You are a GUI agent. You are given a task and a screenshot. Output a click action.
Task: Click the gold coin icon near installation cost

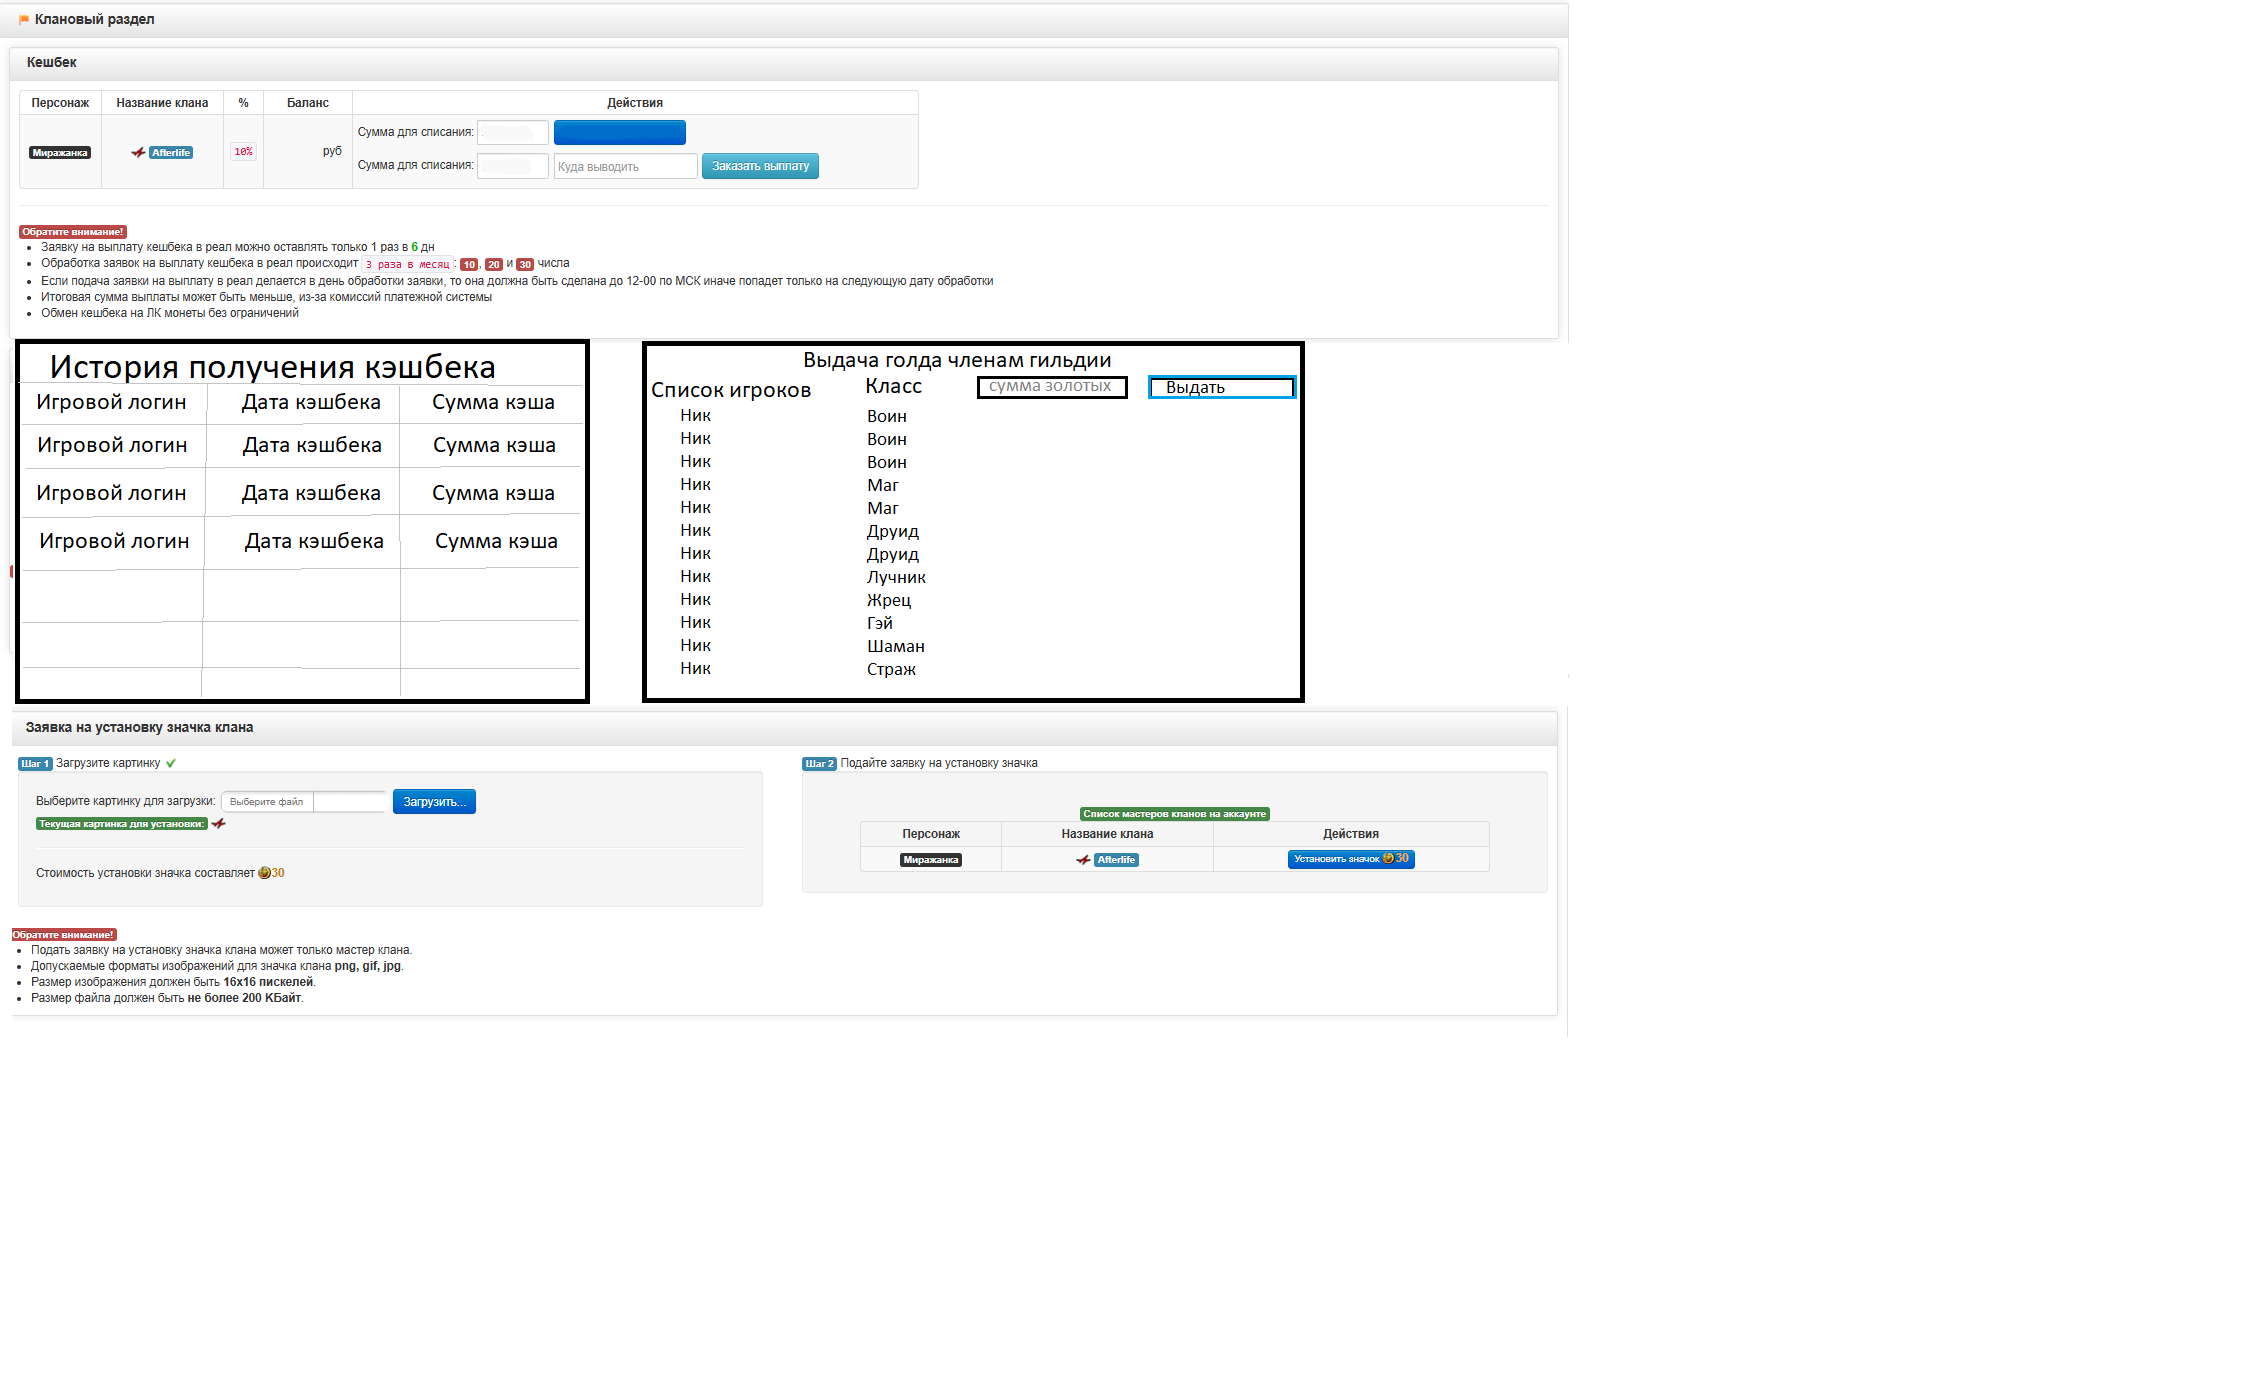tap(264, 873)
